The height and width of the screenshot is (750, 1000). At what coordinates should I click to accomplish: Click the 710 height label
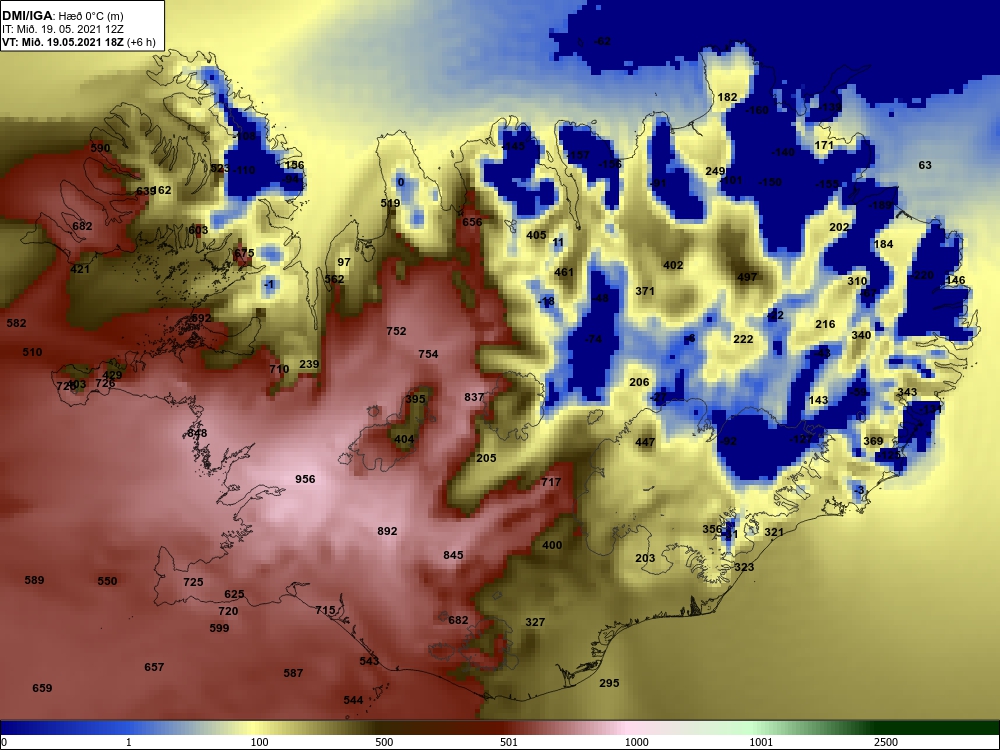[x=279, y=369]
